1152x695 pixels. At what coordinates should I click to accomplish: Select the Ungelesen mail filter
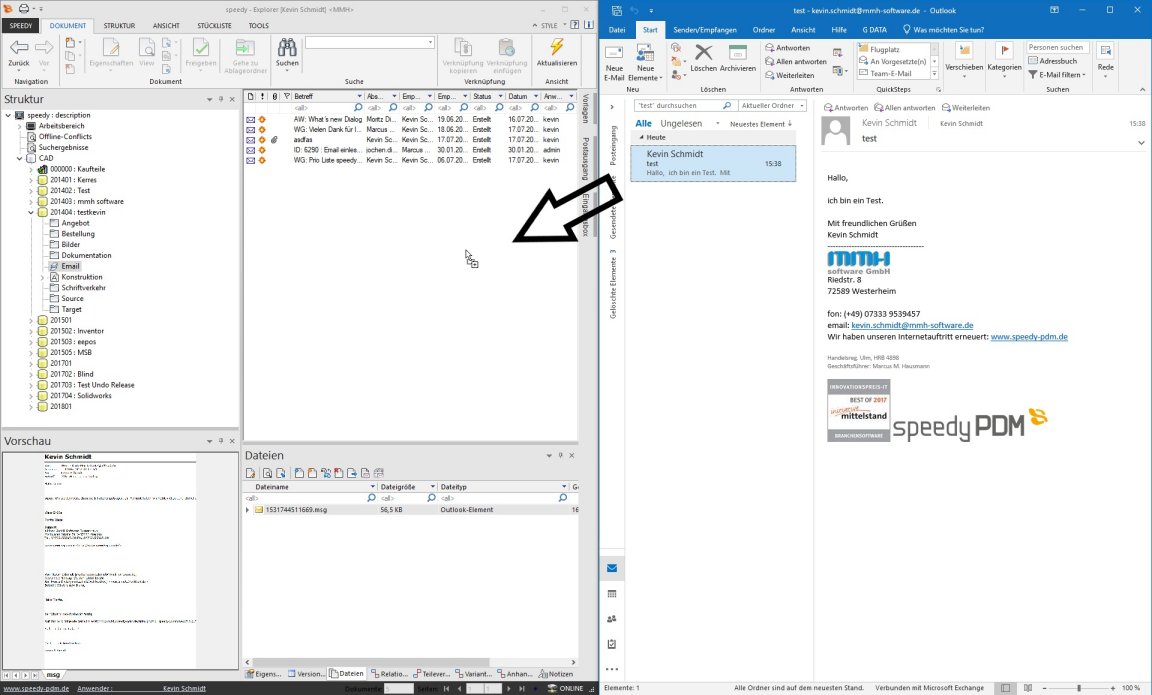click(x=680, y=124)
